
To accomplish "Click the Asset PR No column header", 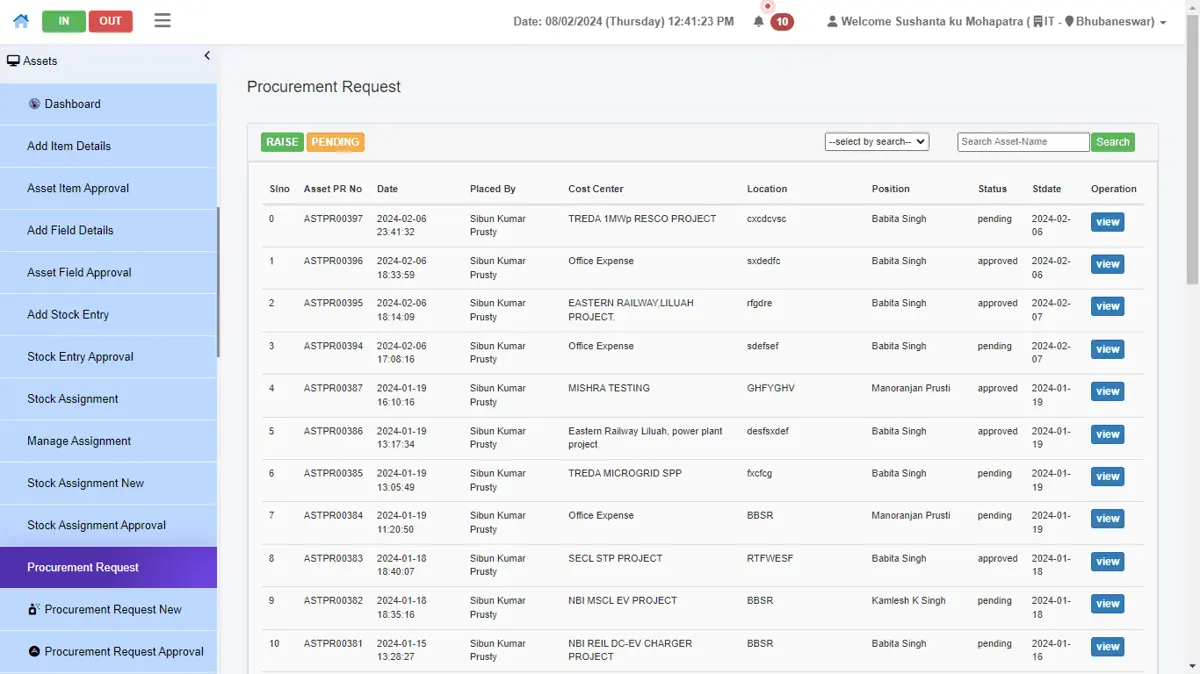I will (x=333, y=189).
